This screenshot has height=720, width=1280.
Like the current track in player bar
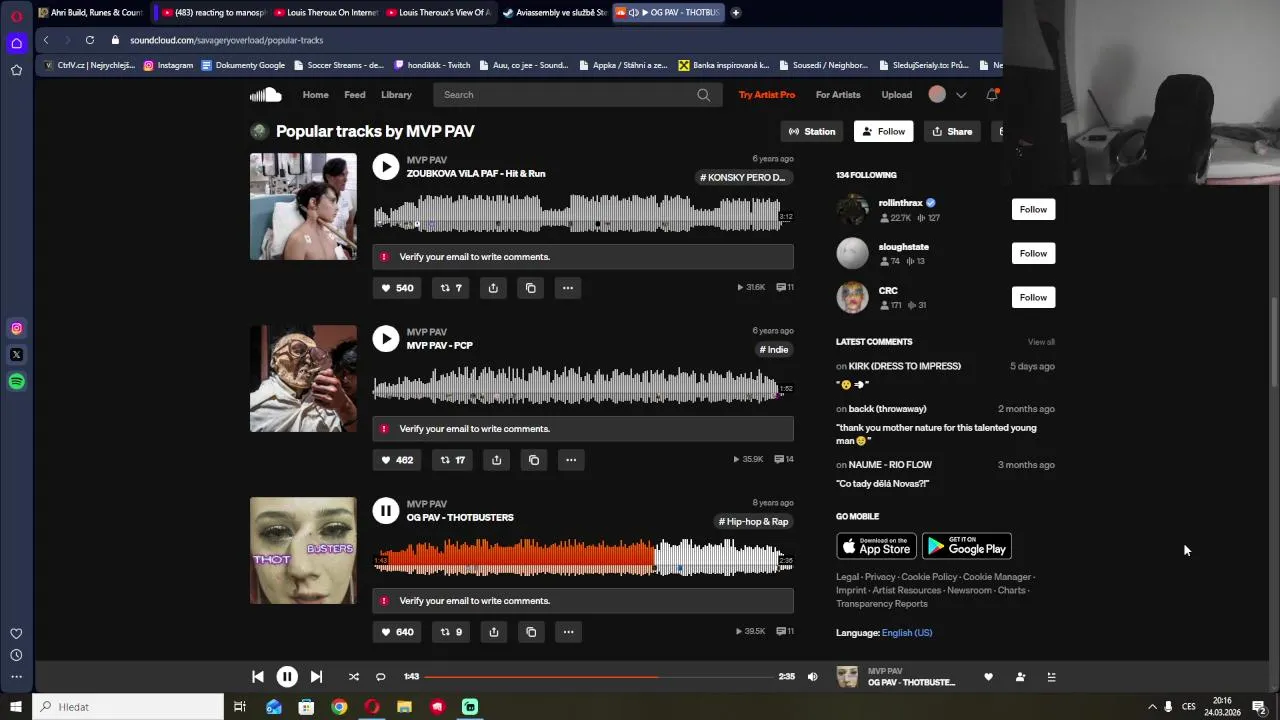988,677
